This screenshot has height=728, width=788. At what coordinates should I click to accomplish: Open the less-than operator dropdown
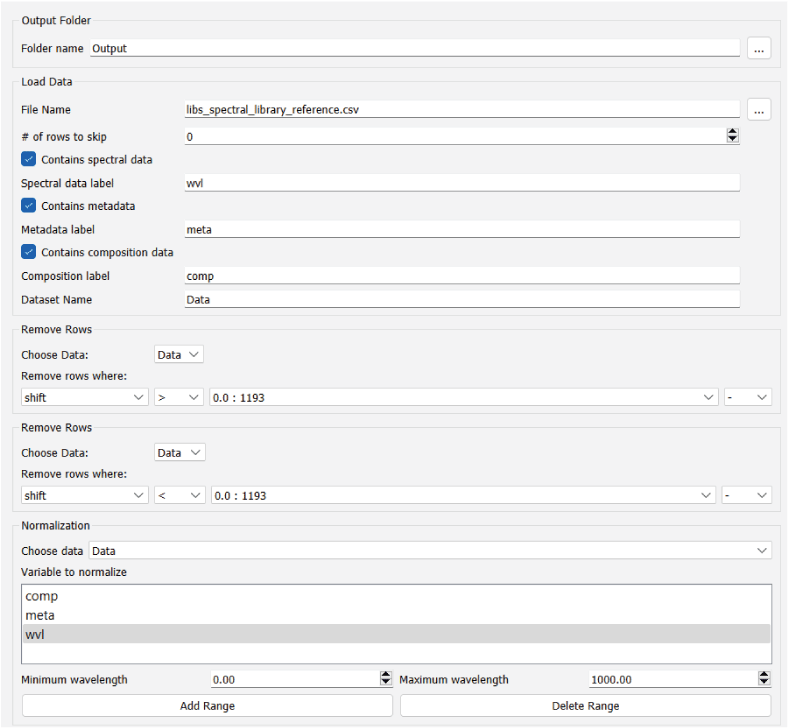click(180, 495)
